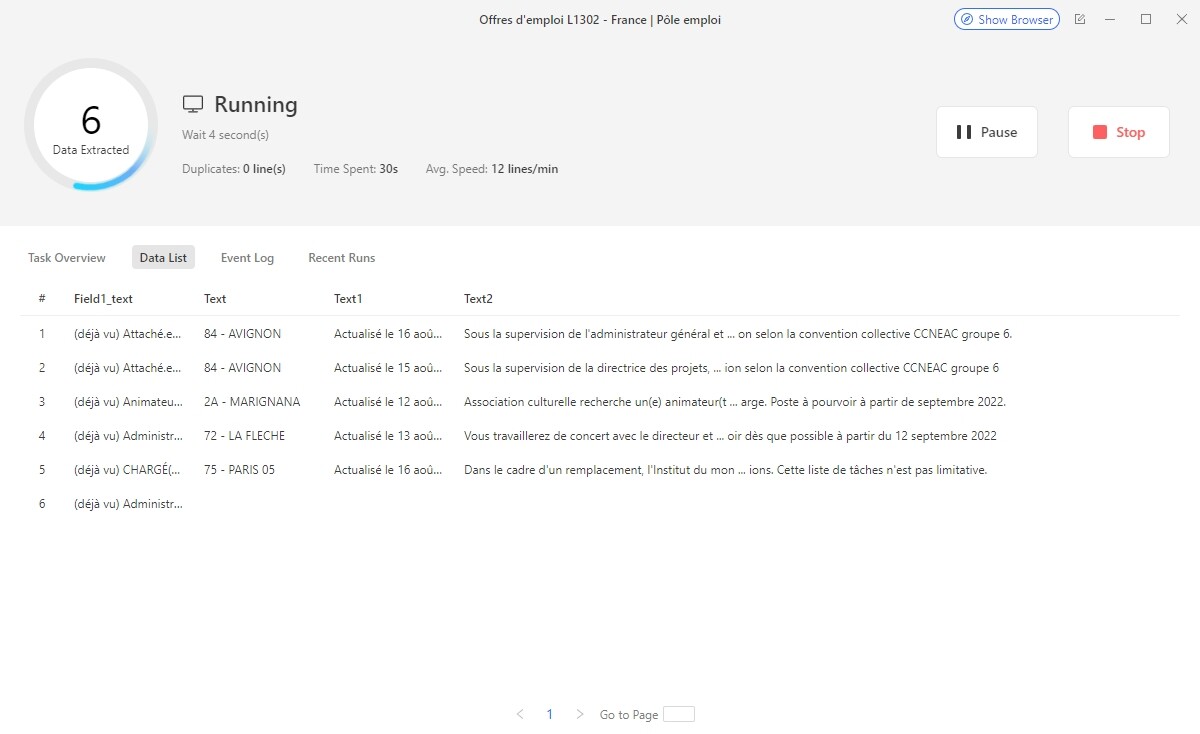Click 'Duplicates: 0 line(s)' statistic
This screenshot has width=1200, height=734.
point(234,169)
